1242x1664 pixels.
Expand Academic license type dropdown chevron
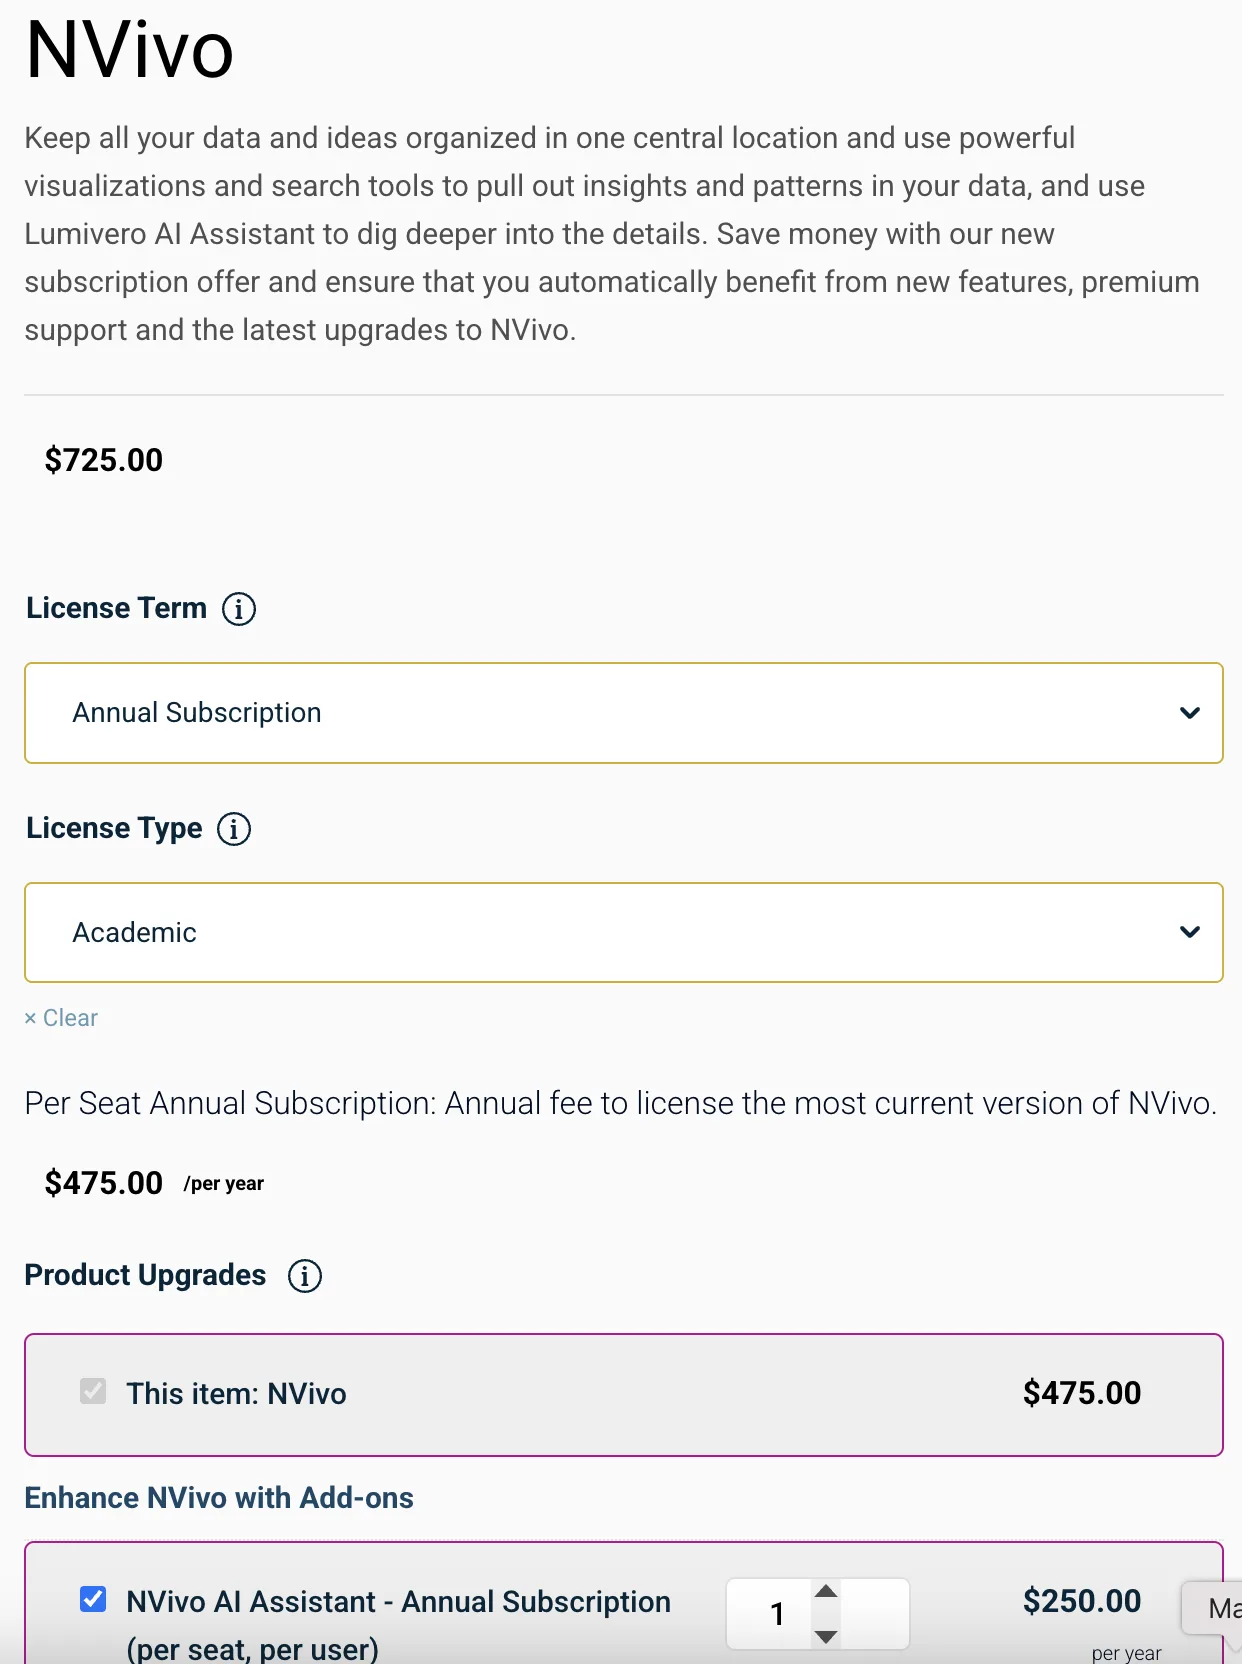(1189, 932)
